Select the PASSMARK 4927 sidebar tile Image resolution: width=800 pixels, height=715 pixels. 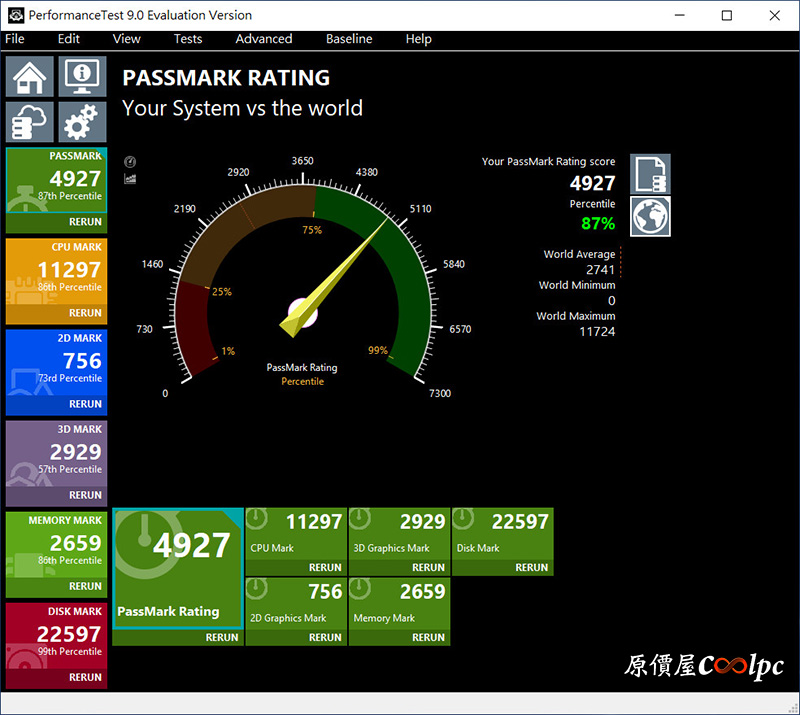coord(57,180)
